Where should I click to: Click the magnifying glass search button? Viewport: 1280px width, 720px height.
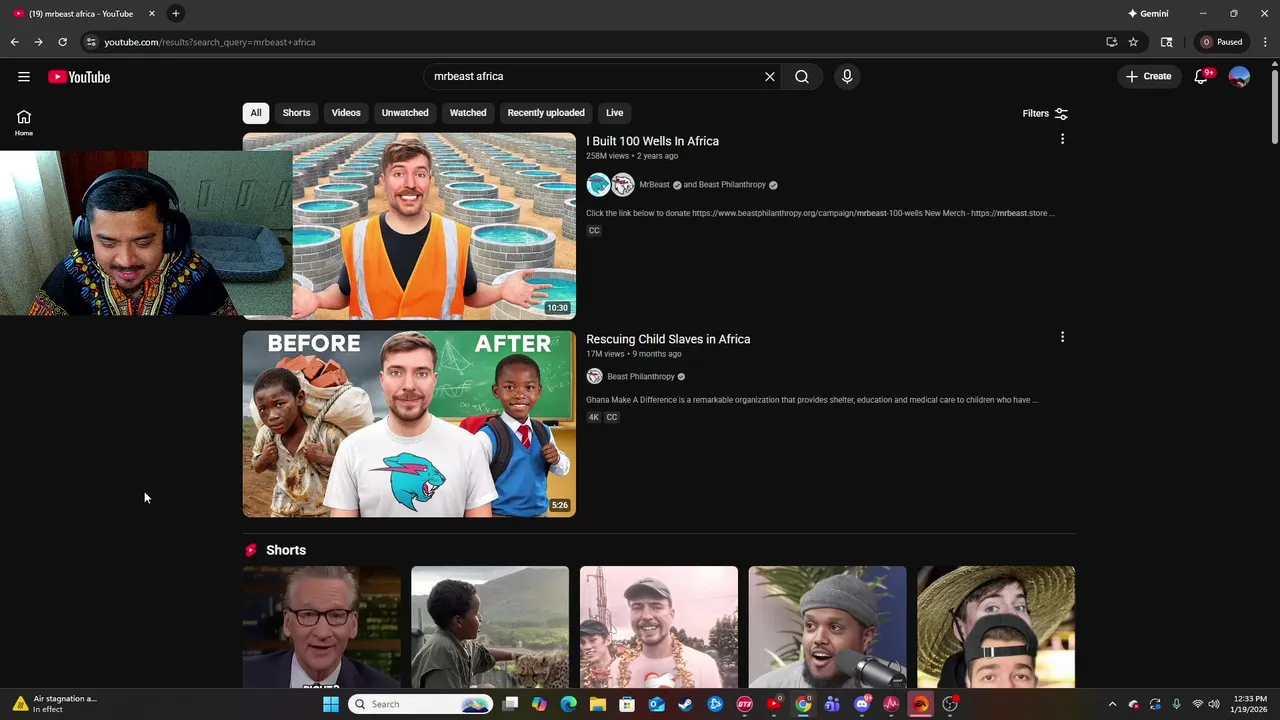802,77
